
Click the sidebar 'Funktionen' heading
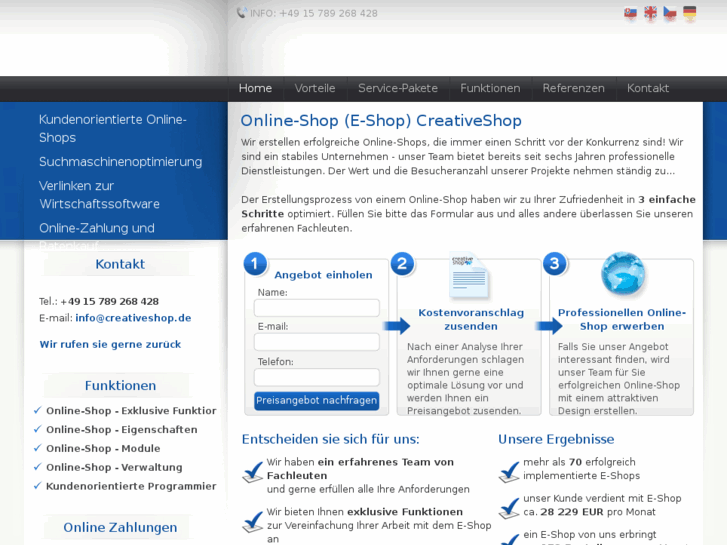click(x=120, y=386)
